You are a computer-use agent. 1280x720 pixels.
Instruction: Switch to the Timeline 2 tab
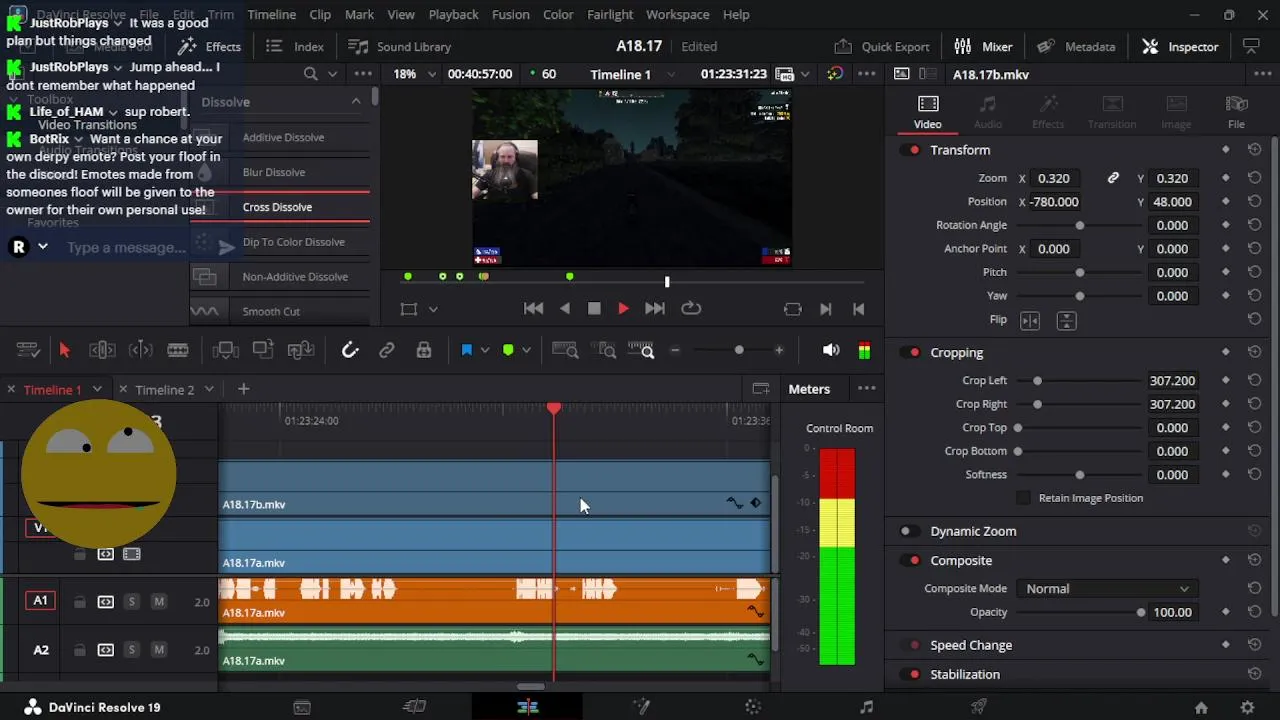coord(165,389)
